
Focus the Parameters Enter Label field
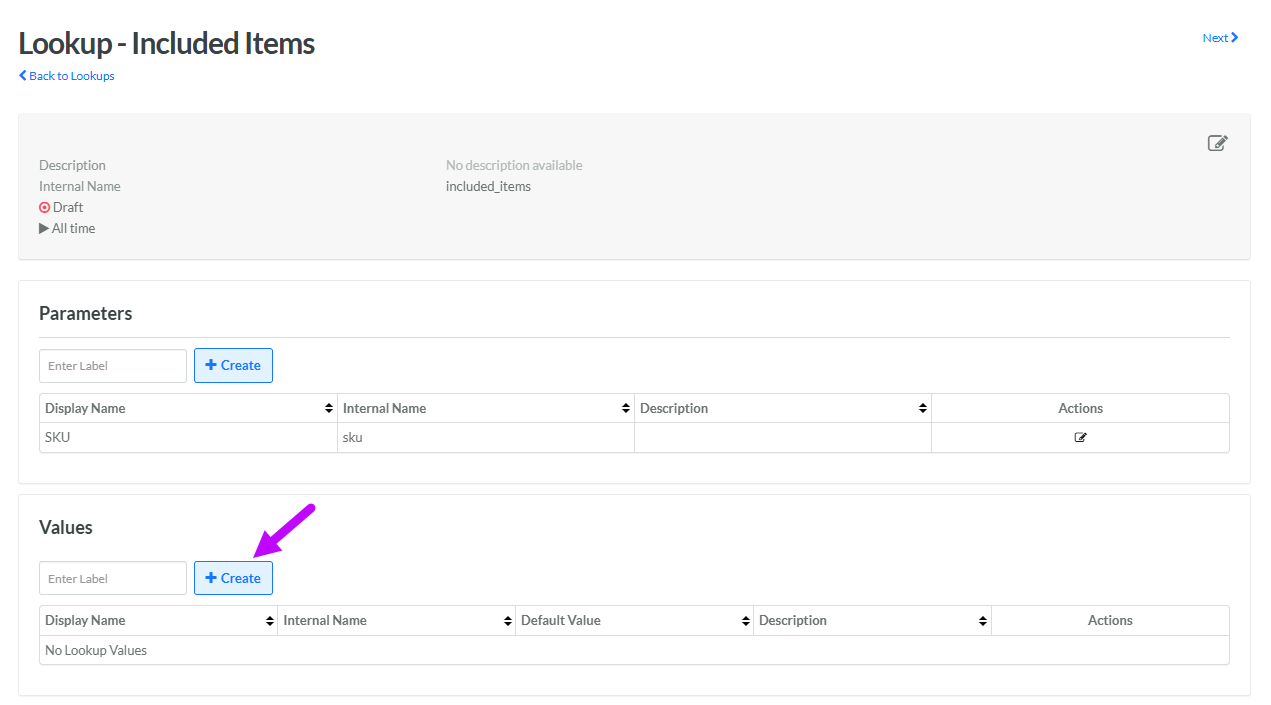tap(113, 365)
